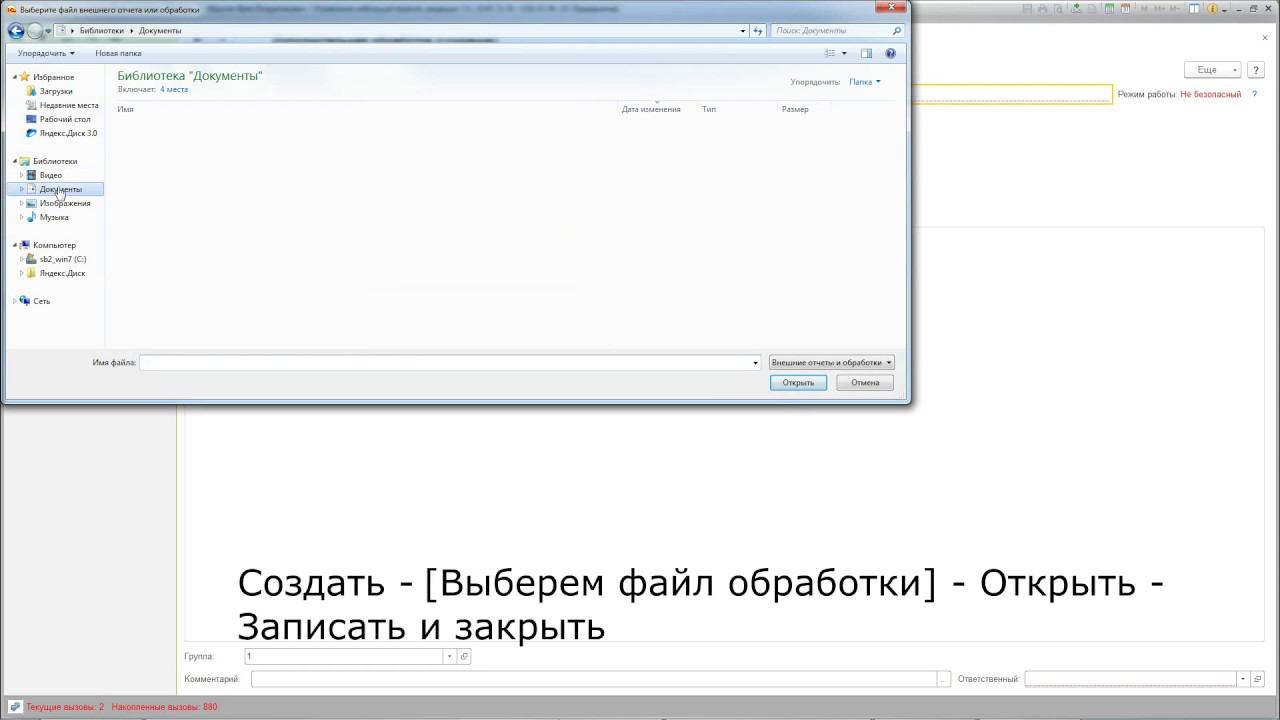This screenshot has height=720, width=1280.
Task: Click the Комментарий input field
Action: coord(593,679)
